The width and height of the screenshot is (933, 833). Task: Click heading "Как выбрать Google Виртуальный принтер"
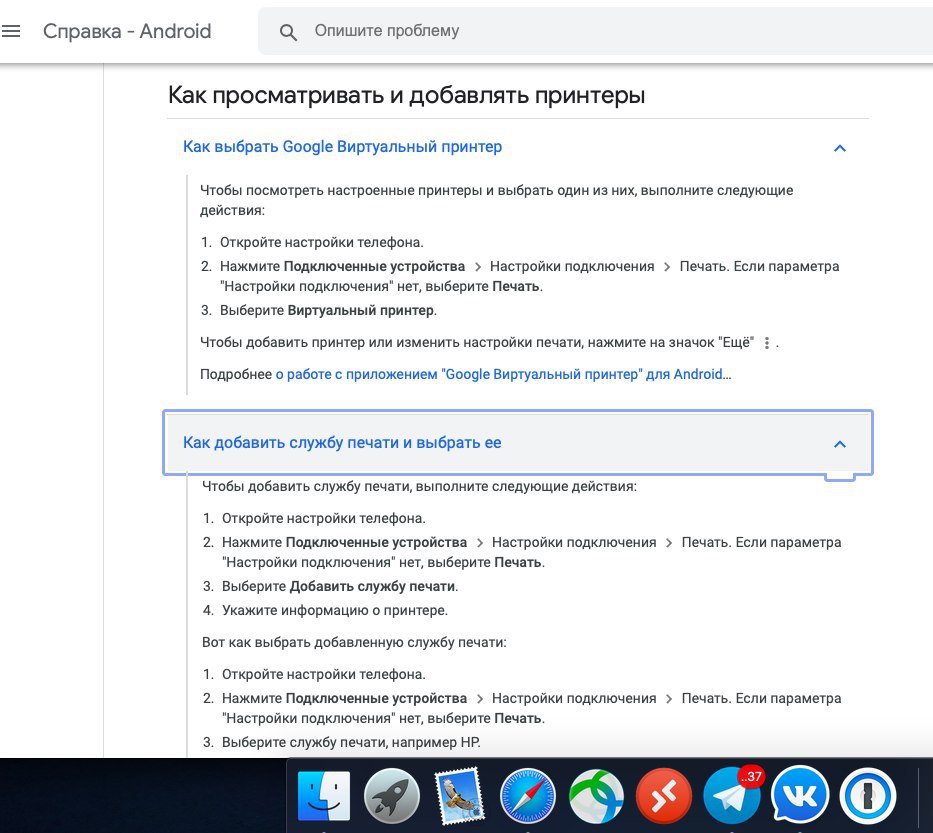342,146
